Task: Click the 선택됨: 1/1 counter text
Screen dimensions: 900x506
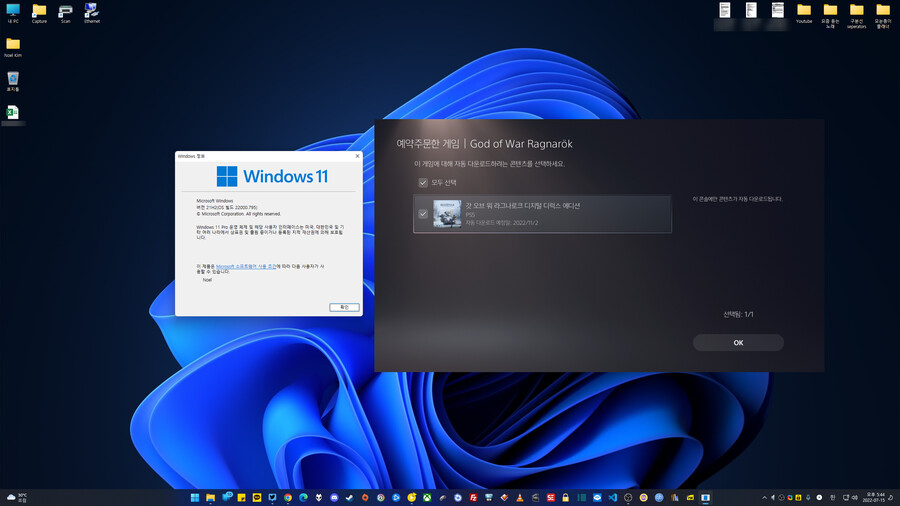Action: 738,314
